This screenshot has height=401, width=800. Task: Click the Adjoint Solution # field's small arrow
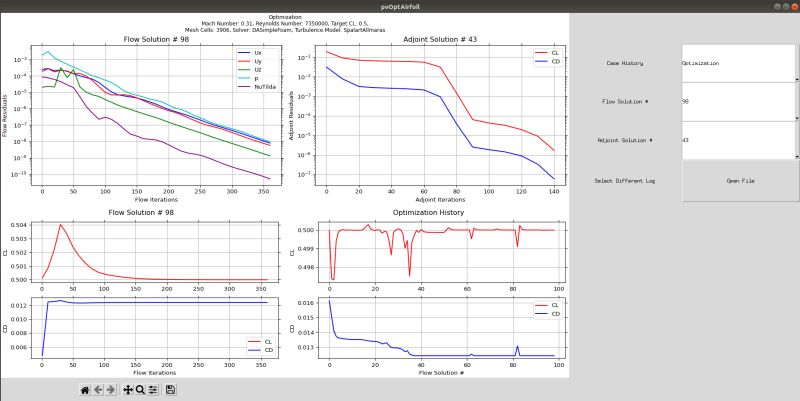pos(797,156)
